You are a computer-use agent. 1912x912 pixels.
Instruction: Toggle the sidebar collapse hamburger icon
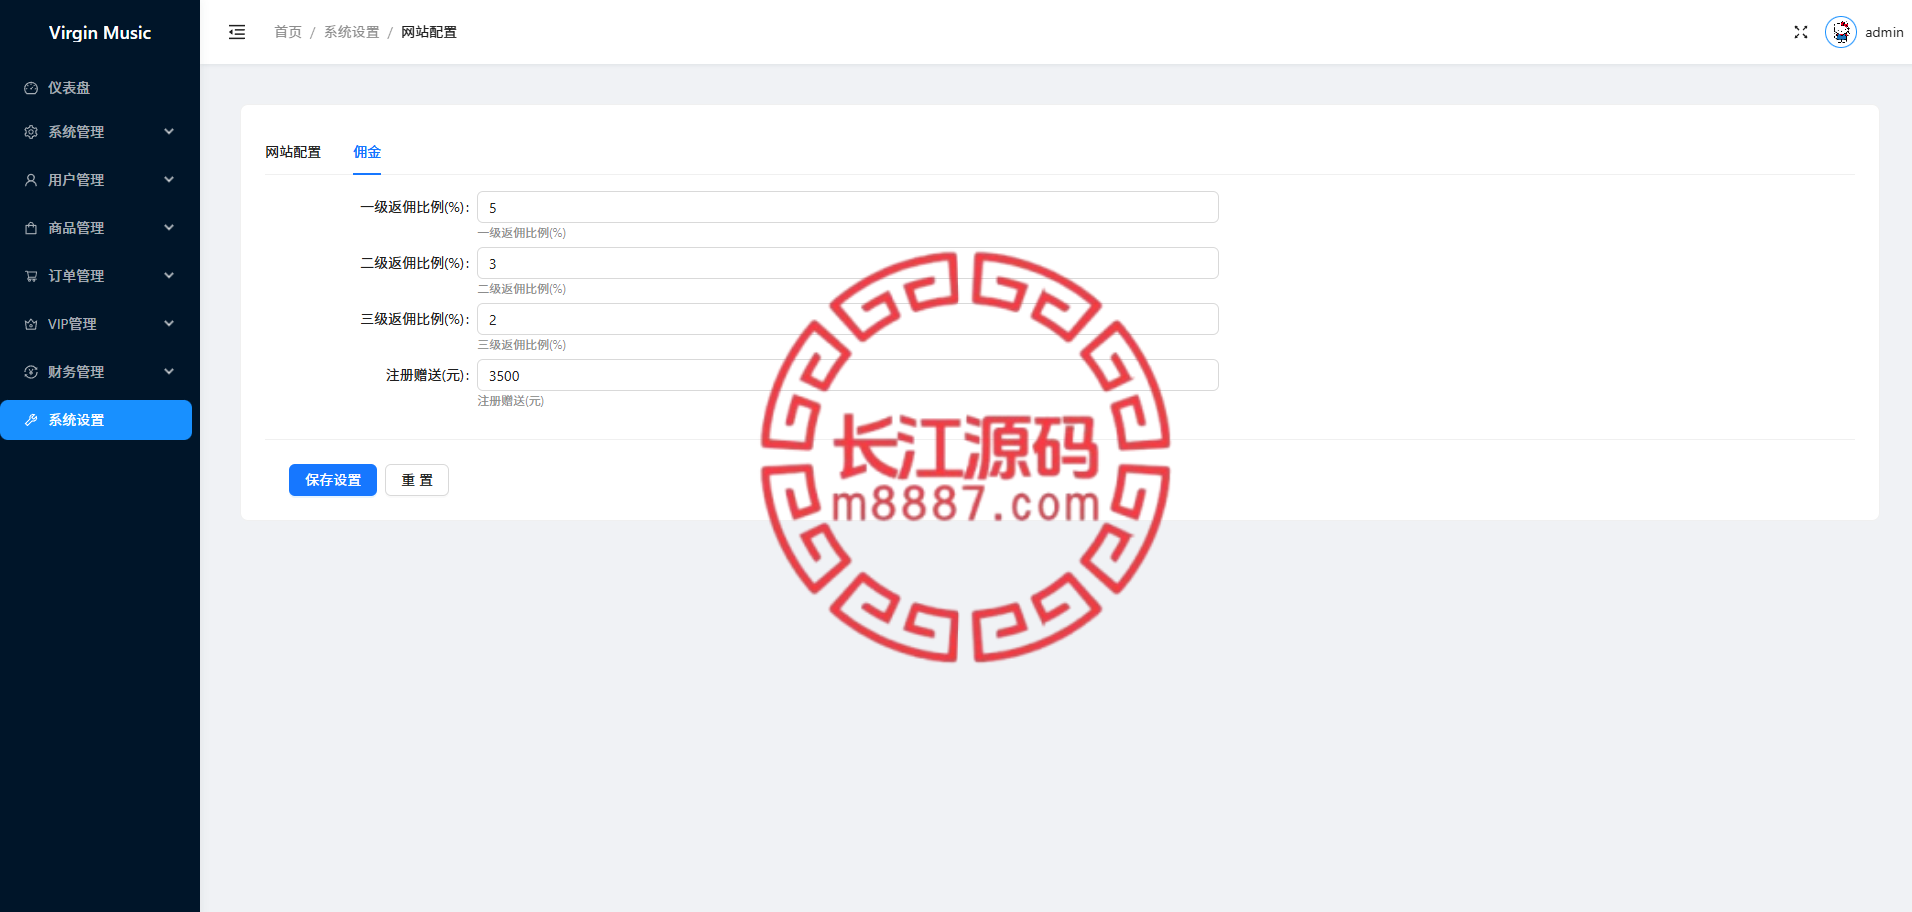[237, 32]
